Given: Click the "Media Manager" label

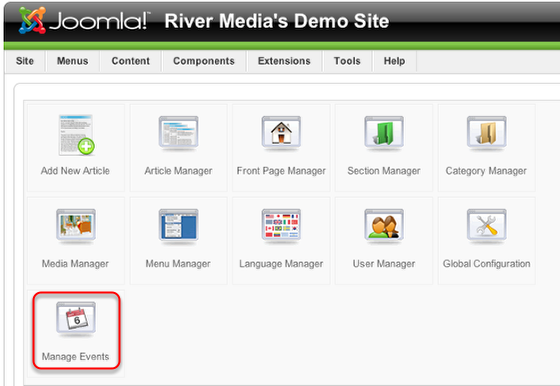Looking at the screenshot, I should tap(75, 264).
